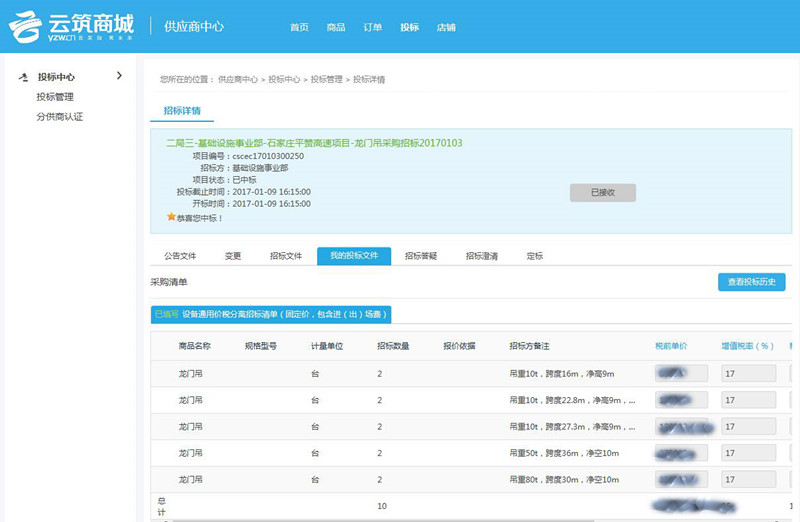This screenshot has height=522, width=800.
Task: Click the gold star congratulation icon
Action: (171, 217)
